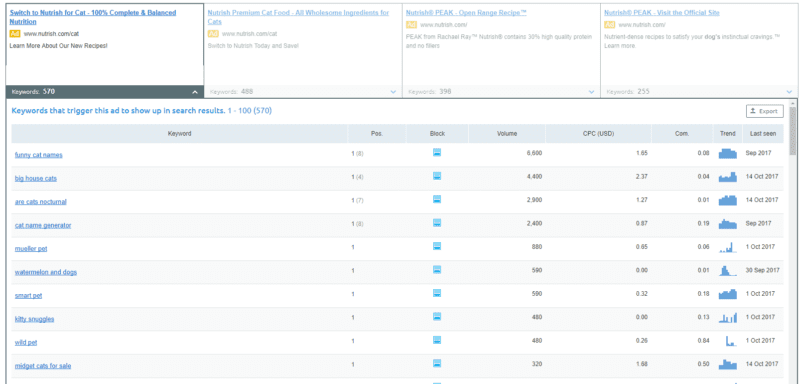Image resolution: width=800 pixels, height=384 pixels.
Task: Collapse the Keywords 570 panel arrow
Action: [x=194, y=92]
